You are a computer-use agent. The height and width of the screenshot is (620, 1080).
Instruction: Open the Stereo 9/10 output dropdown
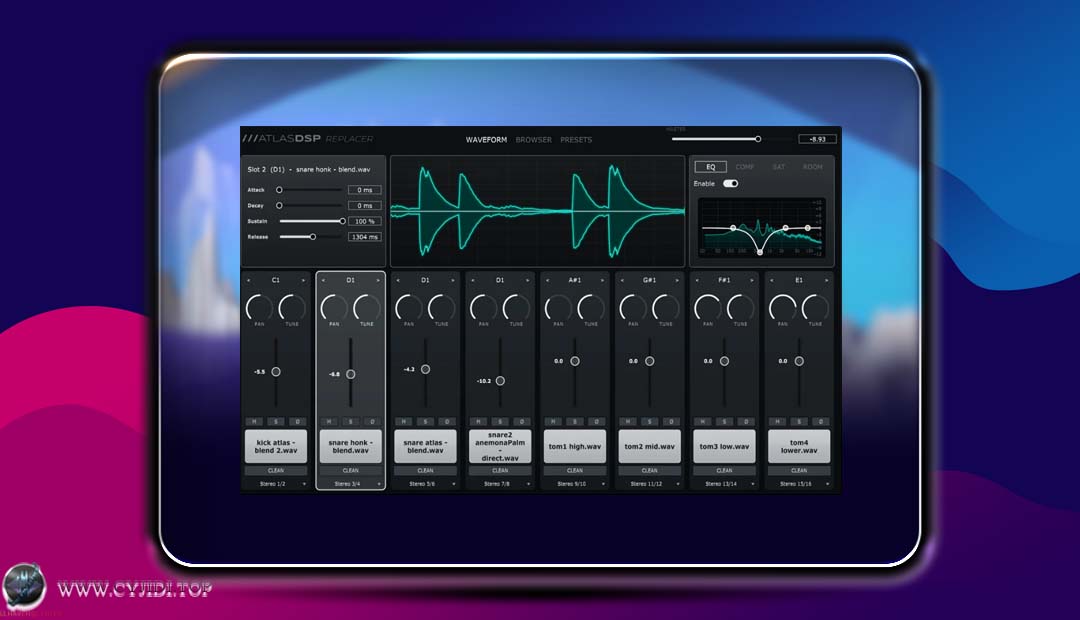pos(575,484)
